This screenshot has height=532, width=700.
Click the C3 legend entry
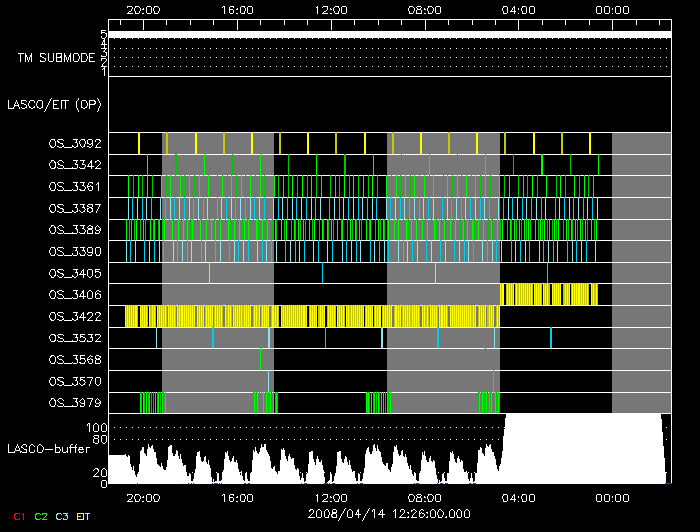(x=62, y=516)
